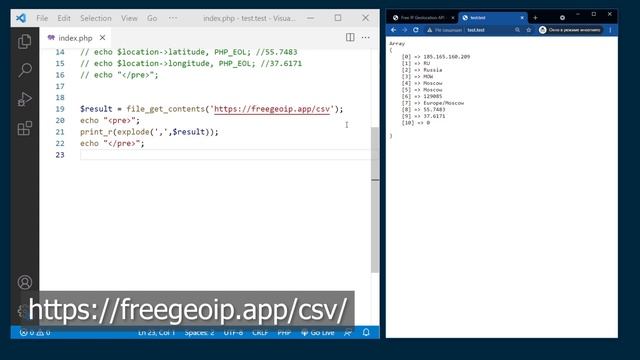Click the 55.7483 value in browser output
Screen dimensions: 640x360
point(434,109)
